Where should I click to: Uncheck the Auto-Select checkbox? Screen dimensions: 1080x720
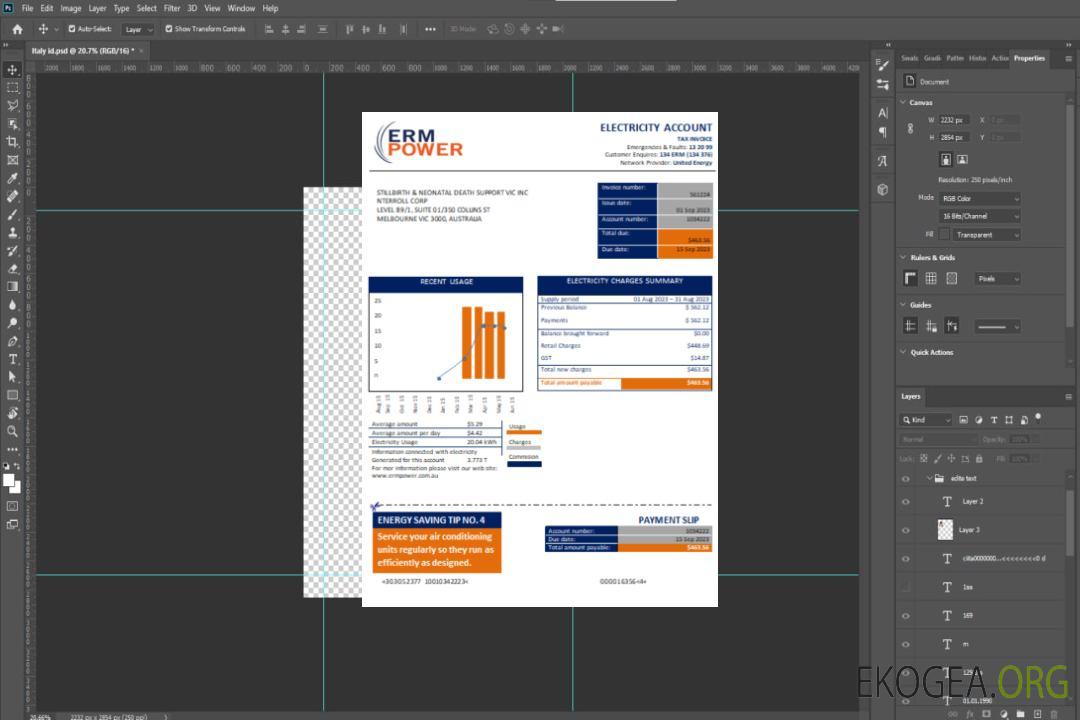click(72, 29)
